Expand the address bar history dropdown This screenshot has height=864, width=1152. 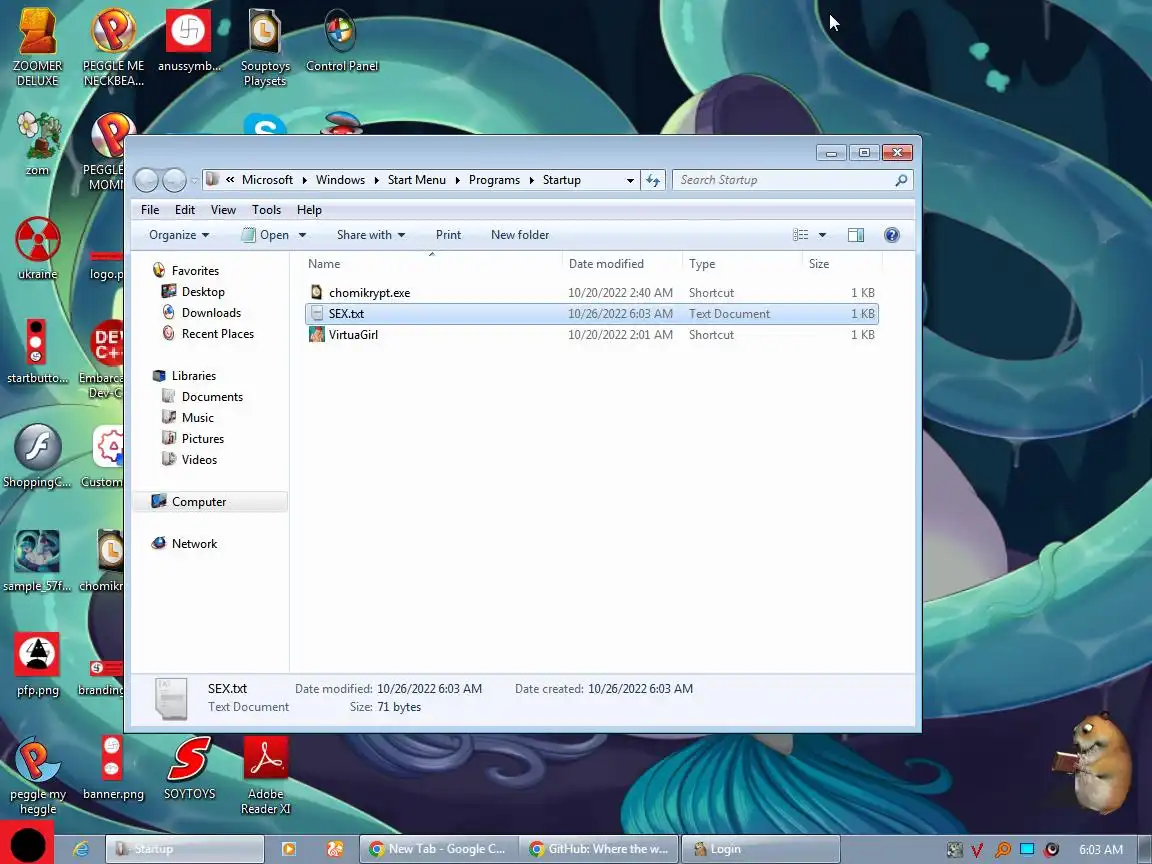(x=630, y=180)
